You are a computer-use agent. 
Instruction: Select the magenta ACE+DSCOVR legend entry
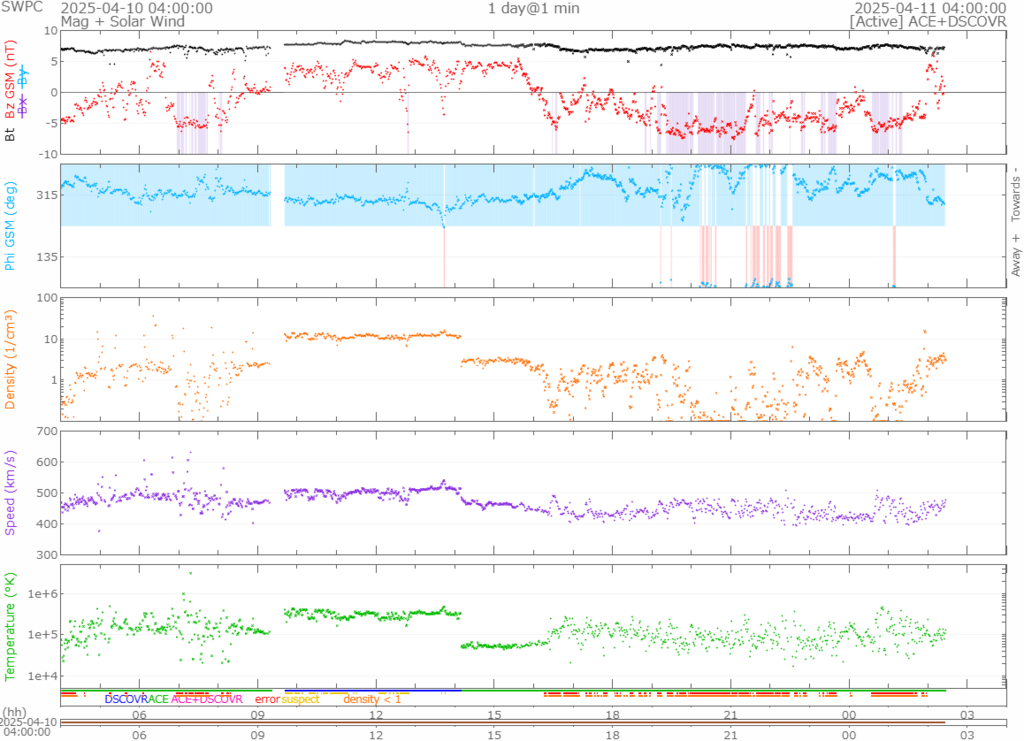pos(207,699)
